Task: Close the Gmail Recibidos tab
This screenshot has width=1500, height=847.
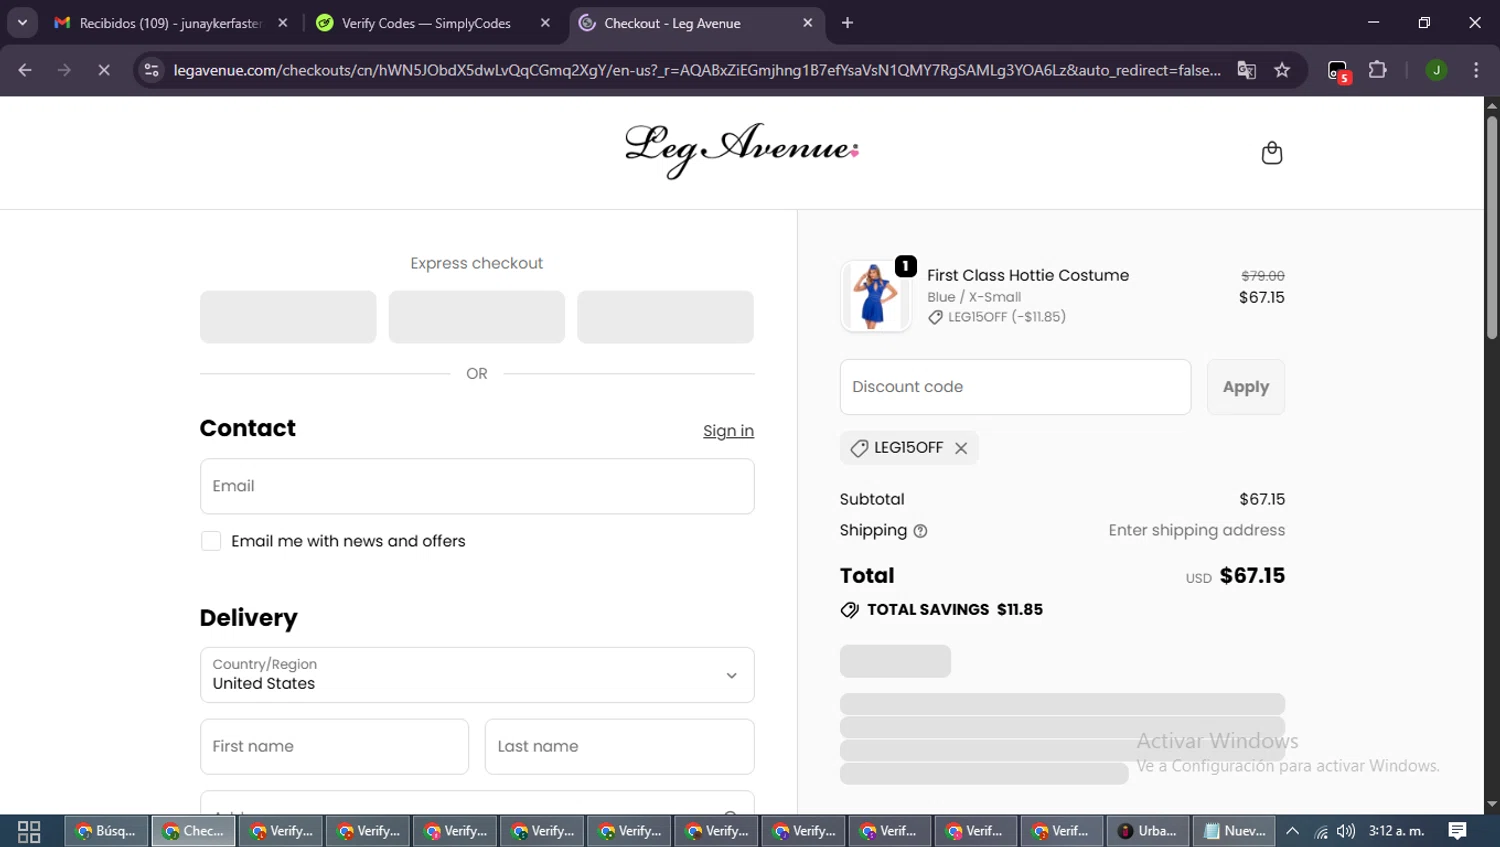Action: click(283, 23)
